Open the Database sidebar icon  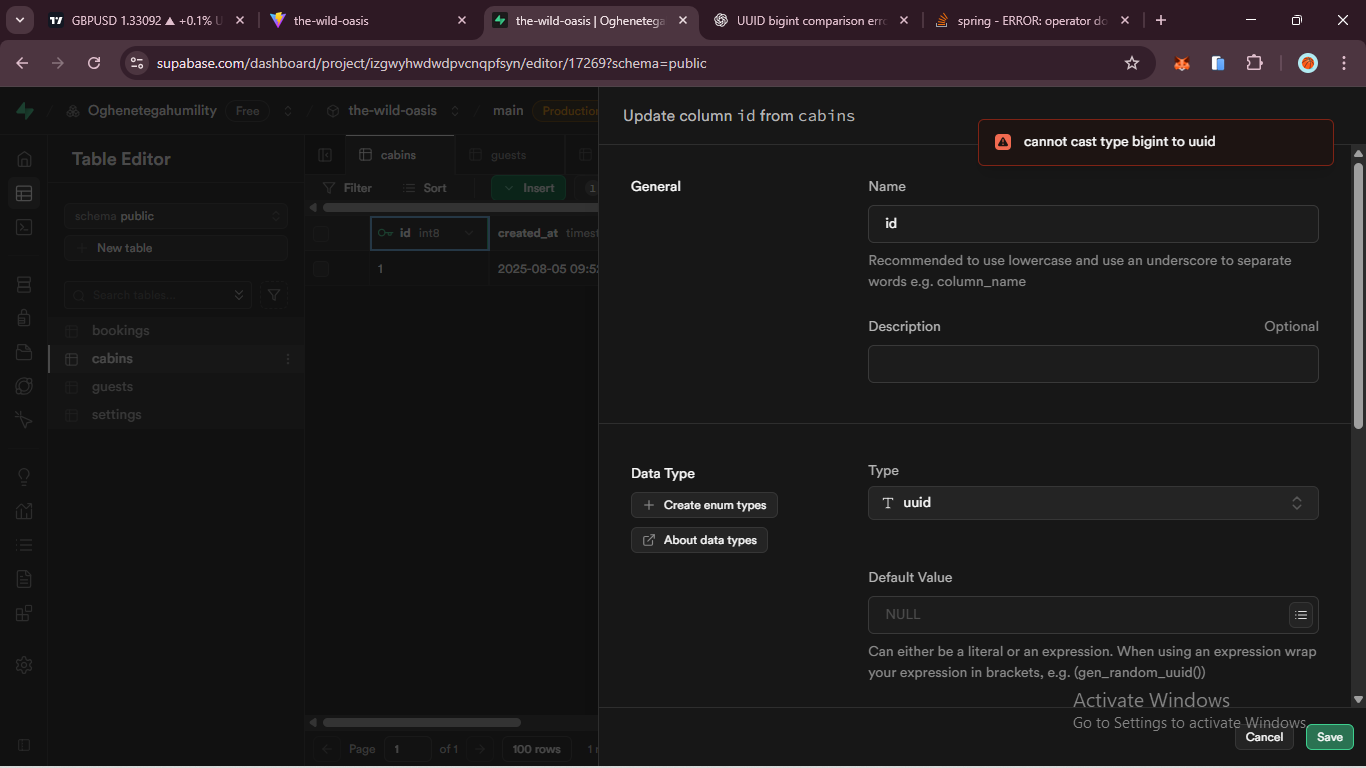[x=24, y=285]
